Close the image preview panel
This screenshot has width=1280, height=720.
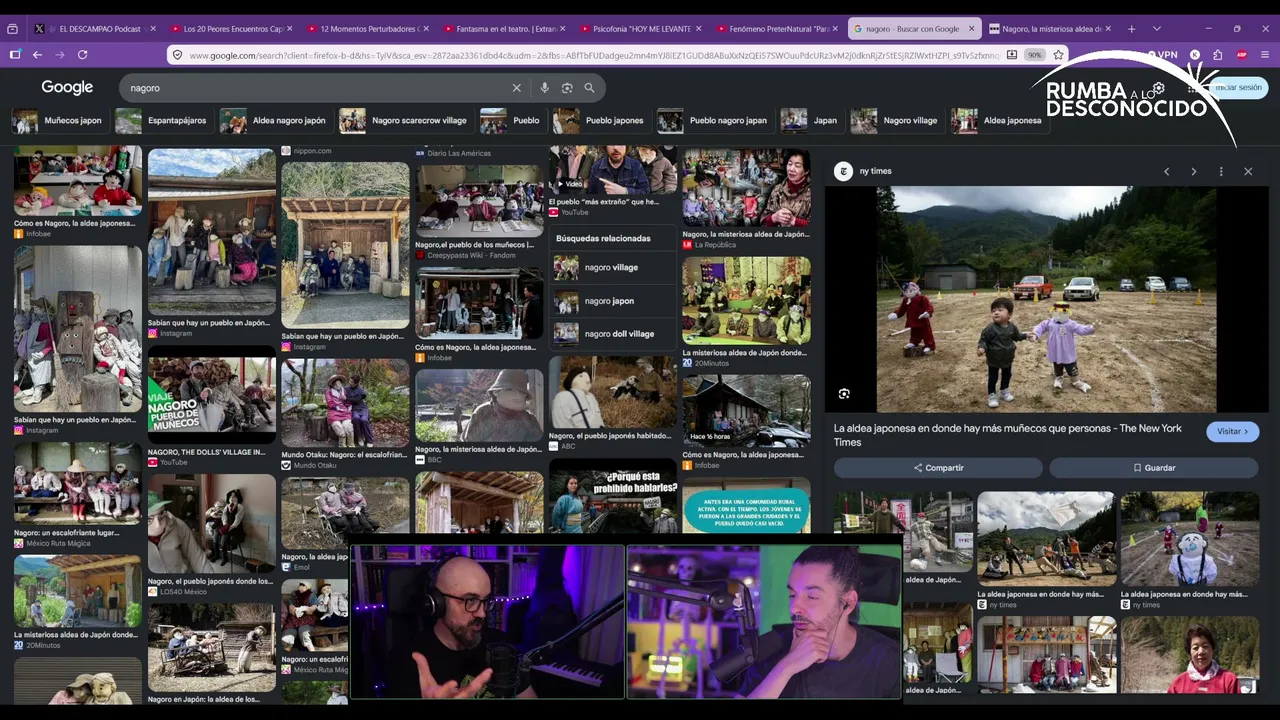[x=1248, y=172]
